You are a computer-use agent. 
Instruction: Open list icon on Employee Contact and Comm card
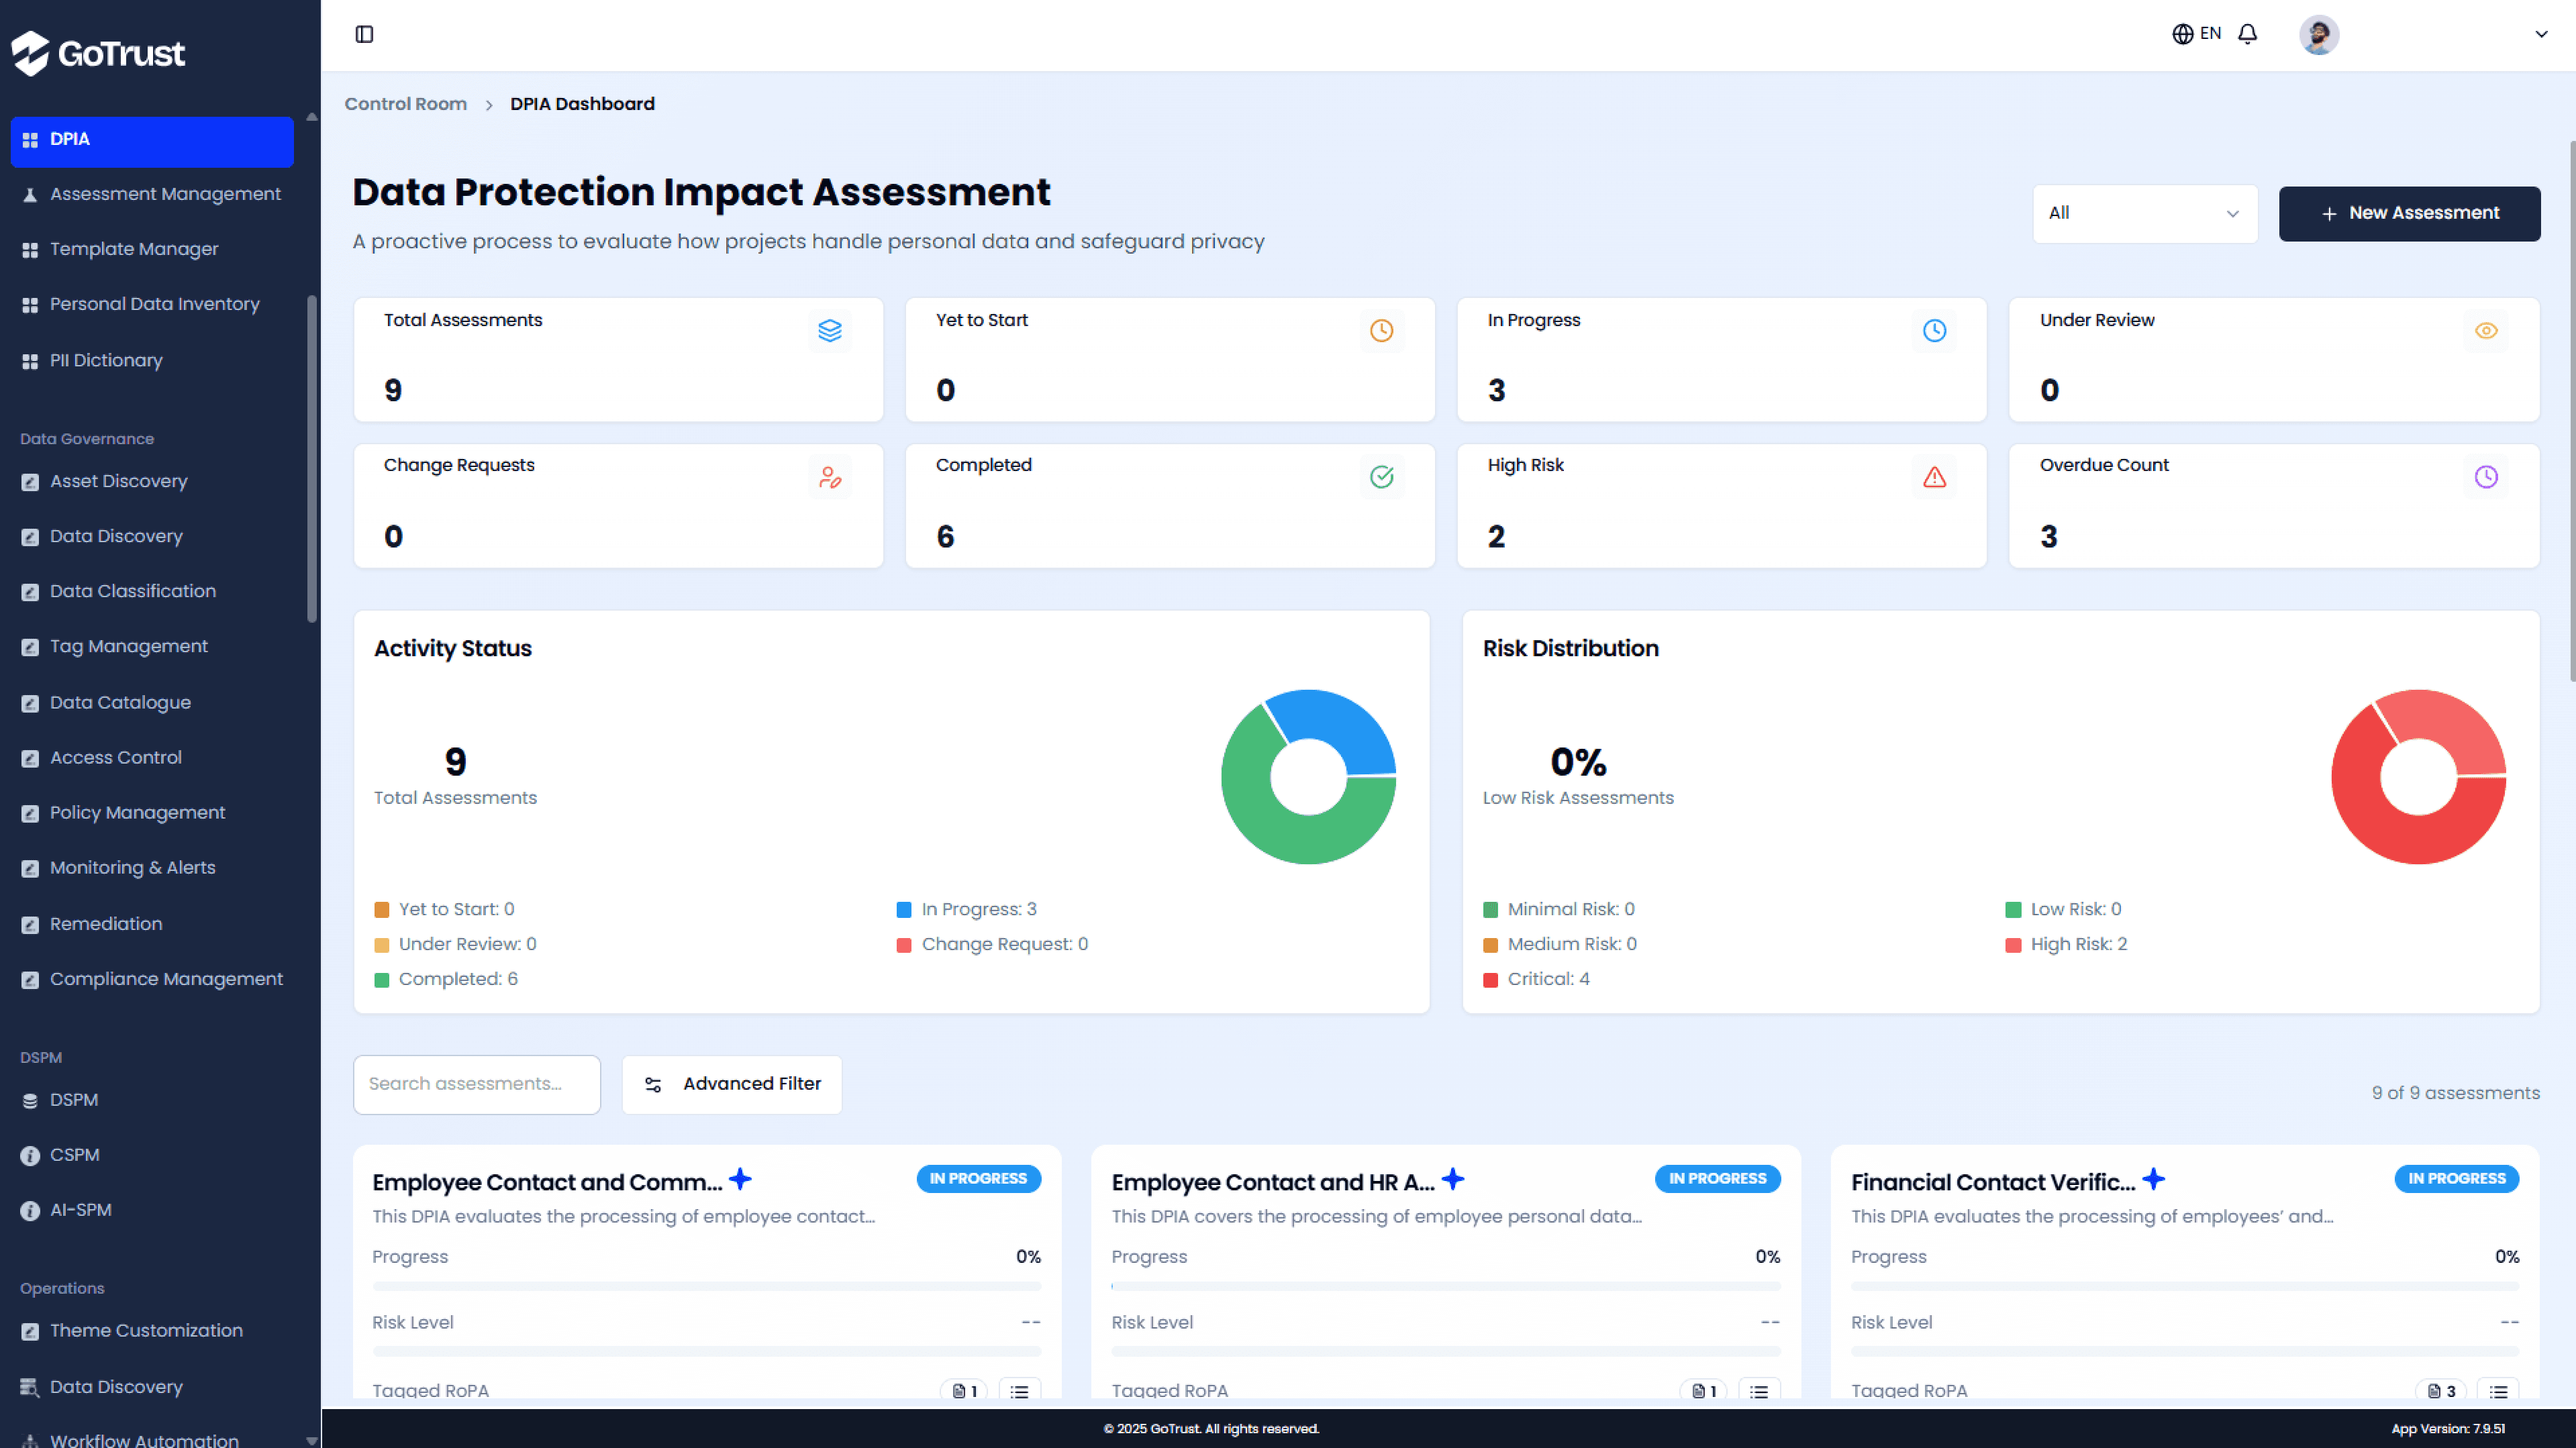[1019, 1391]
